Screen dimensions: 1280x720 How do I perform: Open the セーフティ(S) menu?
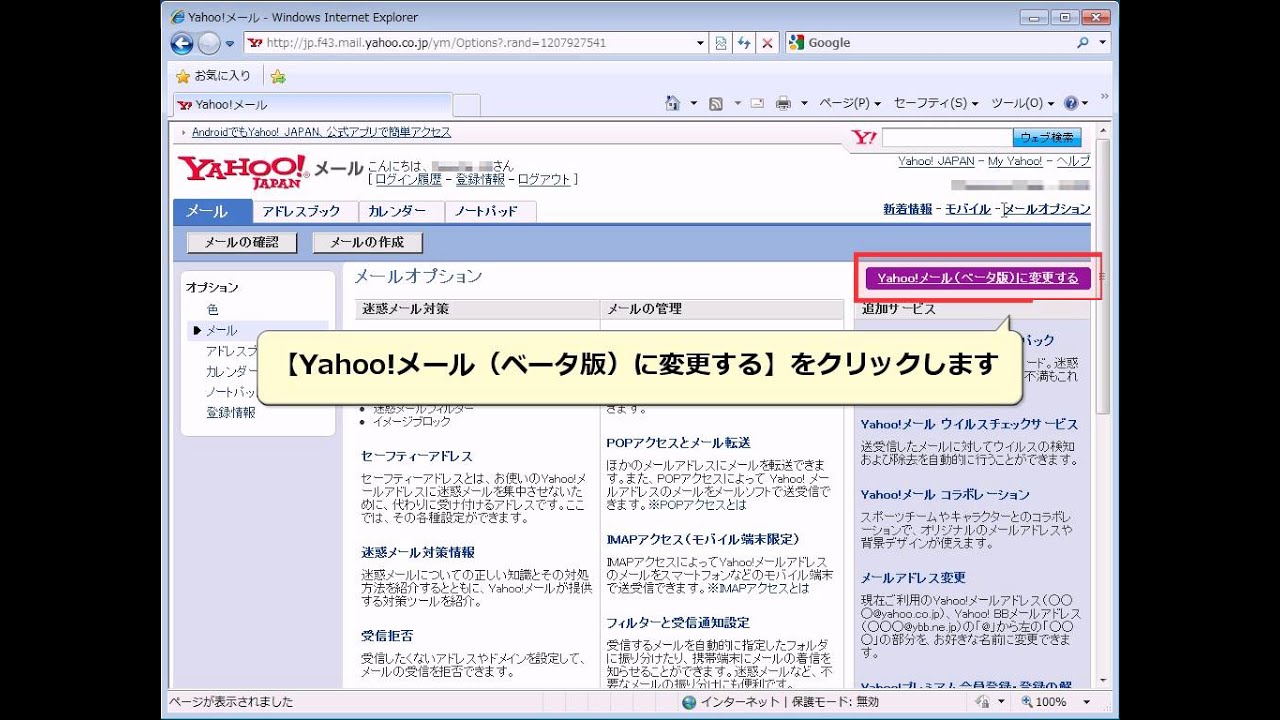(x=936, y=103)
